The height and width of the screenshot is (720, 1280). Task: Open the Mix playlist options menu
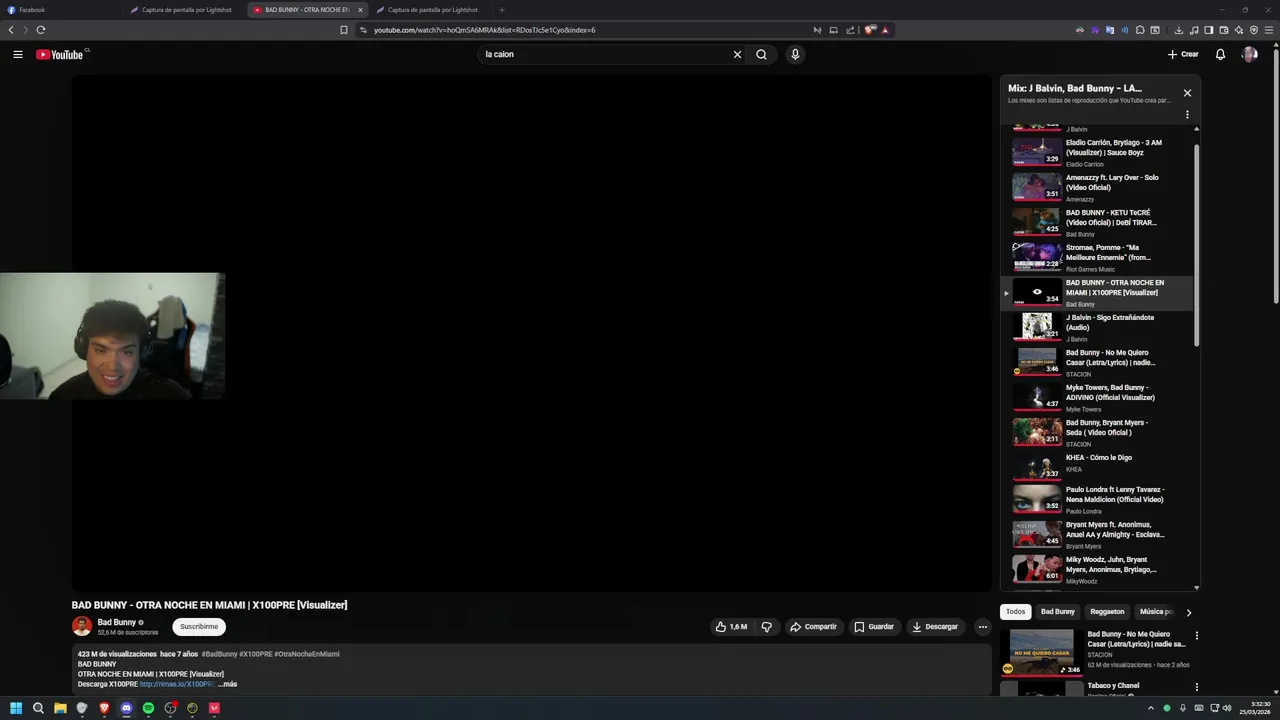click(x=1187, y=115)
